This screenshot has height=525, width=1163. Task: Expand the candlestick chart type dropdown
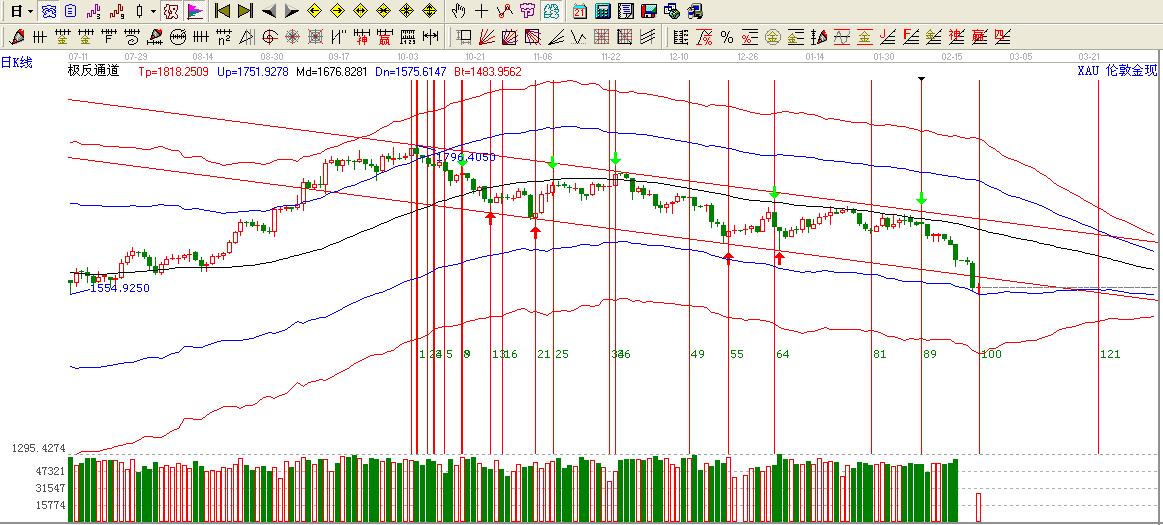click(152, 12)
